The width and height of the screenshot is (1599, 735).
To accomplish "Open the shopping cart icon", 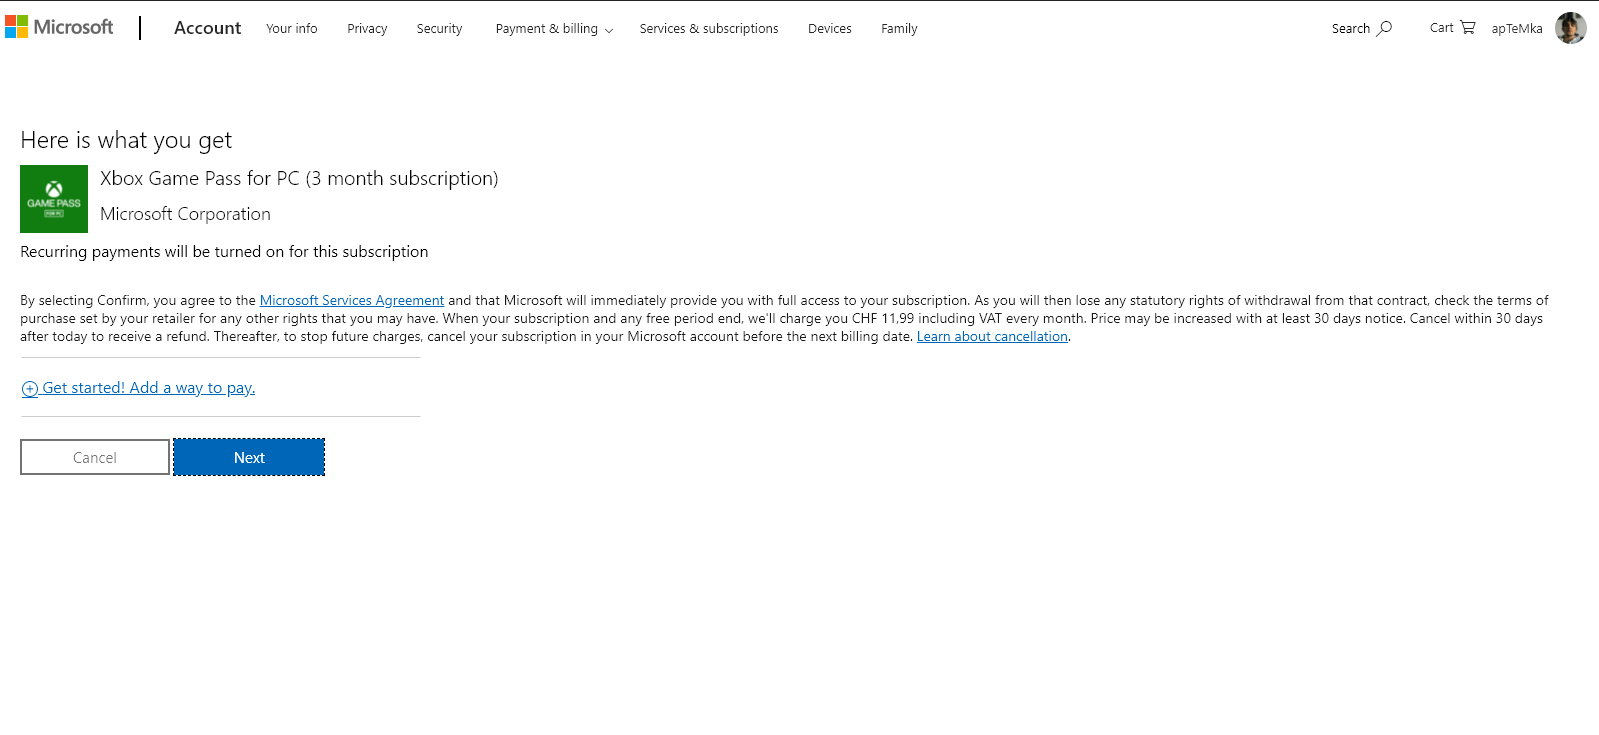I will coord(1467,27).
